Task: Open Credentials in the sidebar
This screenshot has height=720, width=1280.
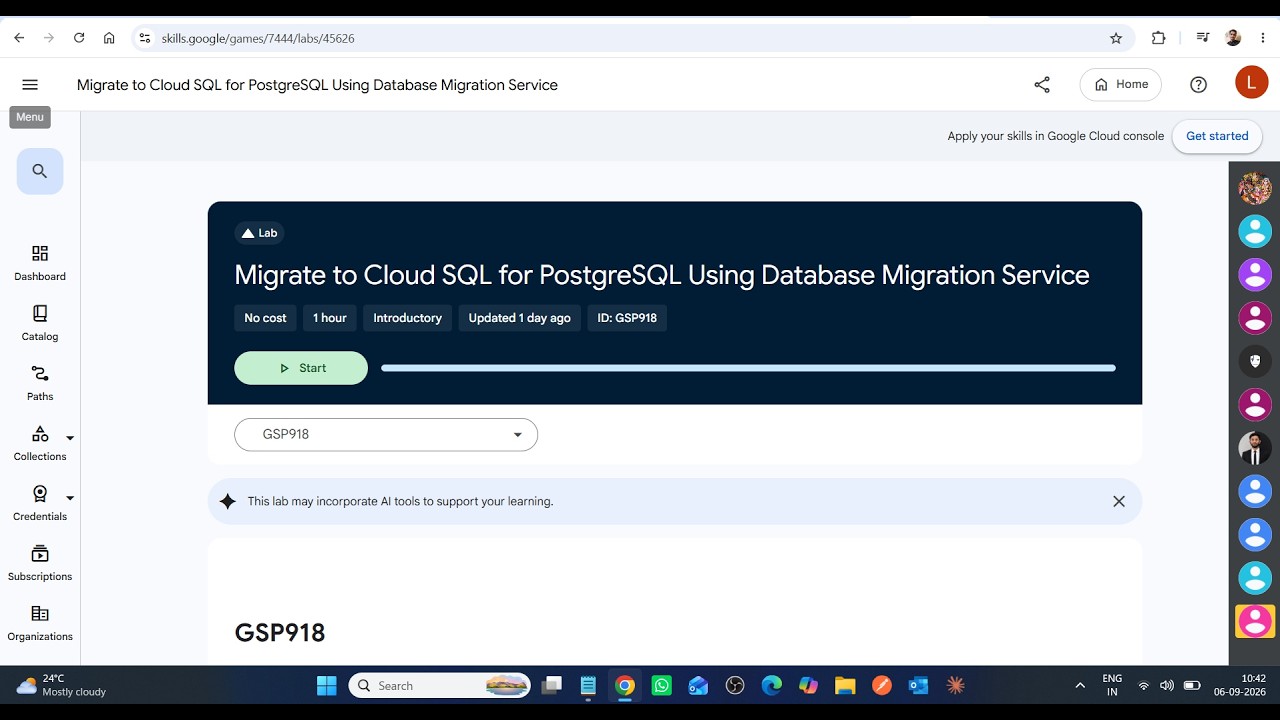Action: (40, 503)
